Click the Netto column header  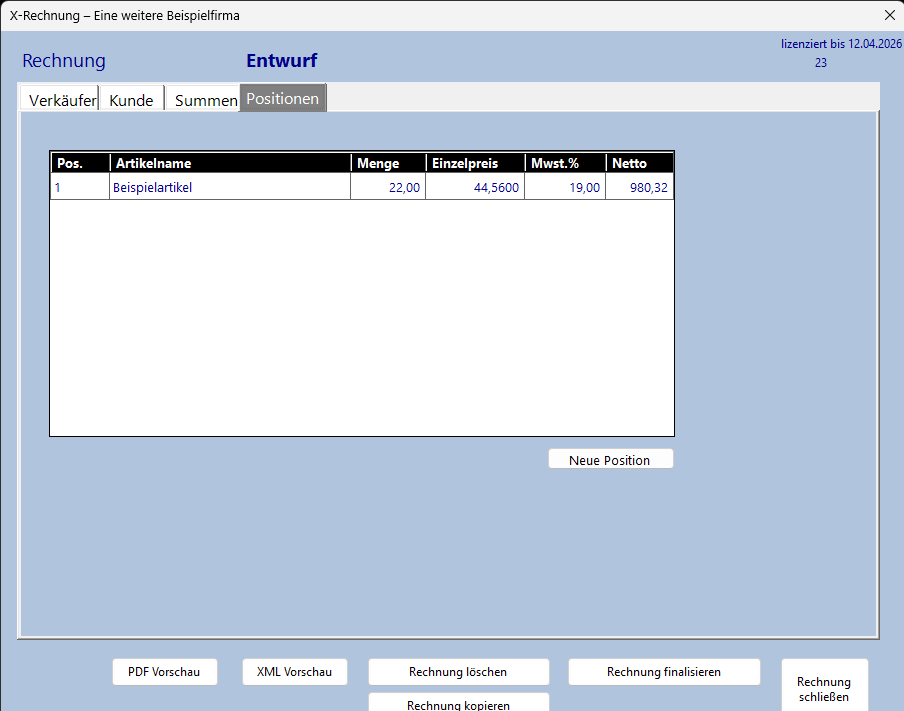(639, 163)
